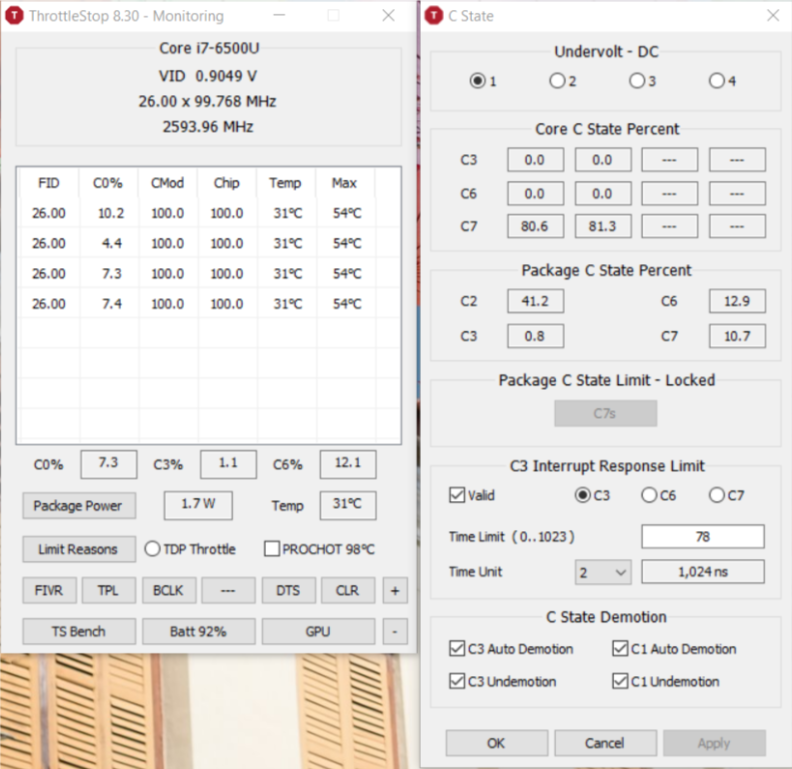Open the Limit Reasons window
Image resolution: width=792 pixels, height=769 pixels.
[78, 549]
